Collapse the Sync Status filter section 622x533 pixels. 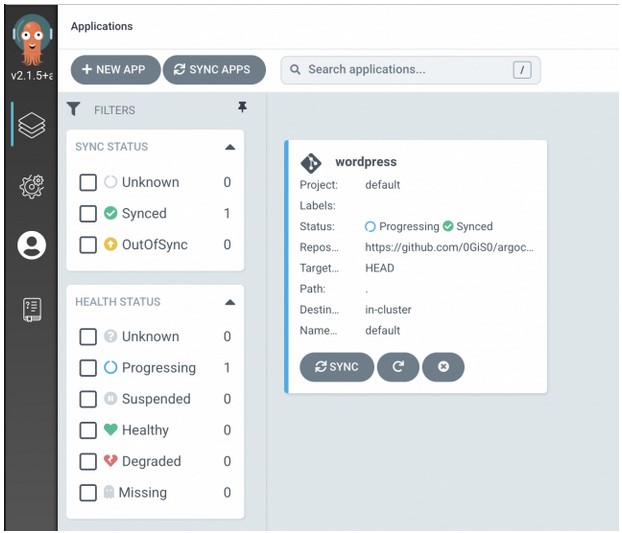tap(230, 148)
